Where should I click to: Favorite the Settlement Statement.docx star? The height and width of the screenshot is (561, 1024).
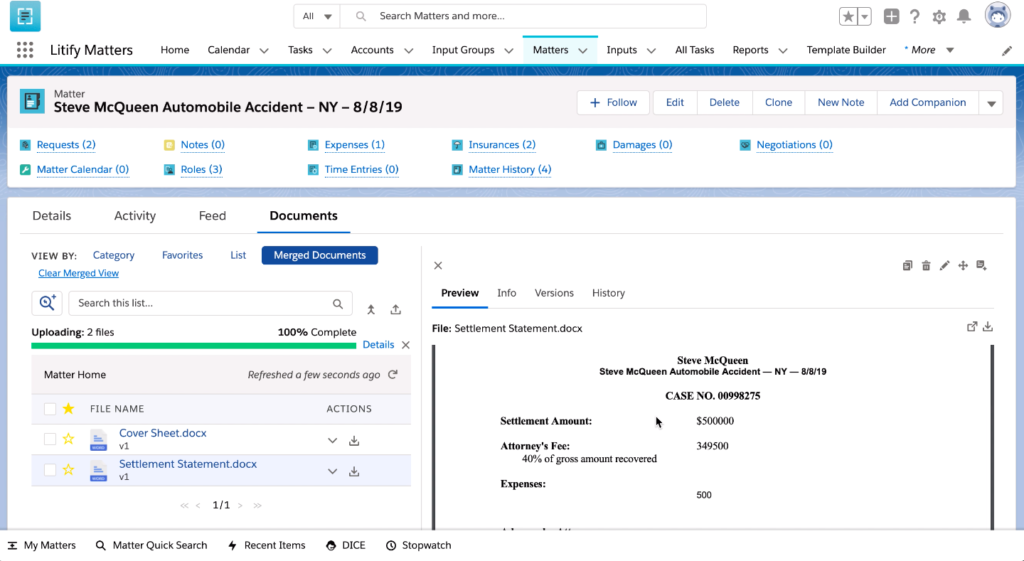tap(69, 470)
